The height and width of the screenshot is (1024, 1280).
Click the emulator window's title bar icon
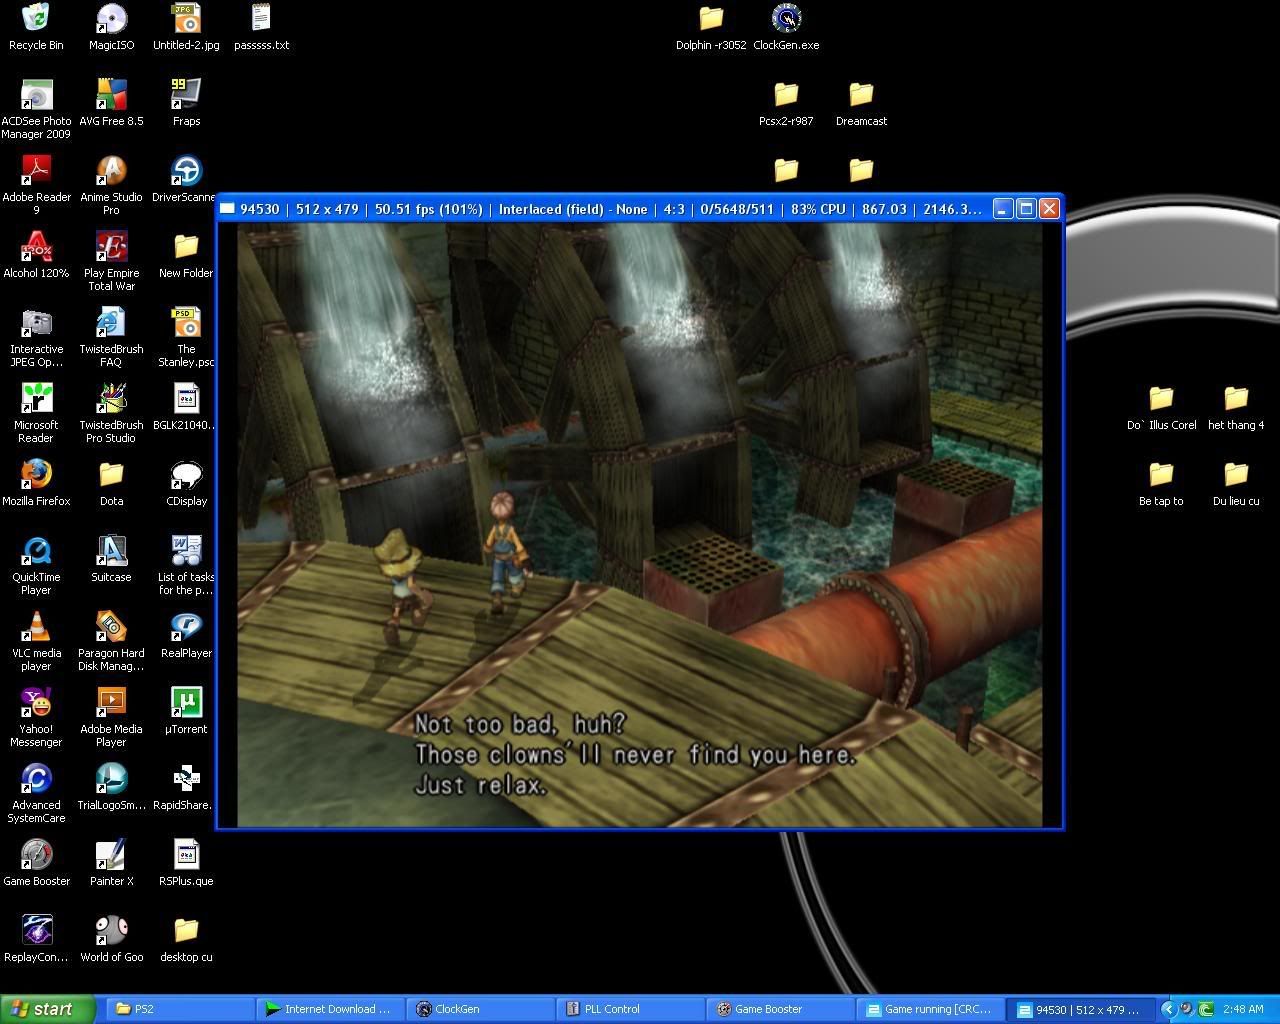(x=227, y=208)
